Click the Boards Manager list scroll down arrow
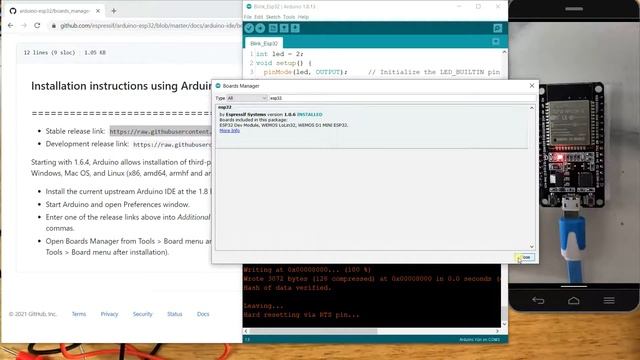This screenshot has width=640, height=360. click(x=531, y=247)
